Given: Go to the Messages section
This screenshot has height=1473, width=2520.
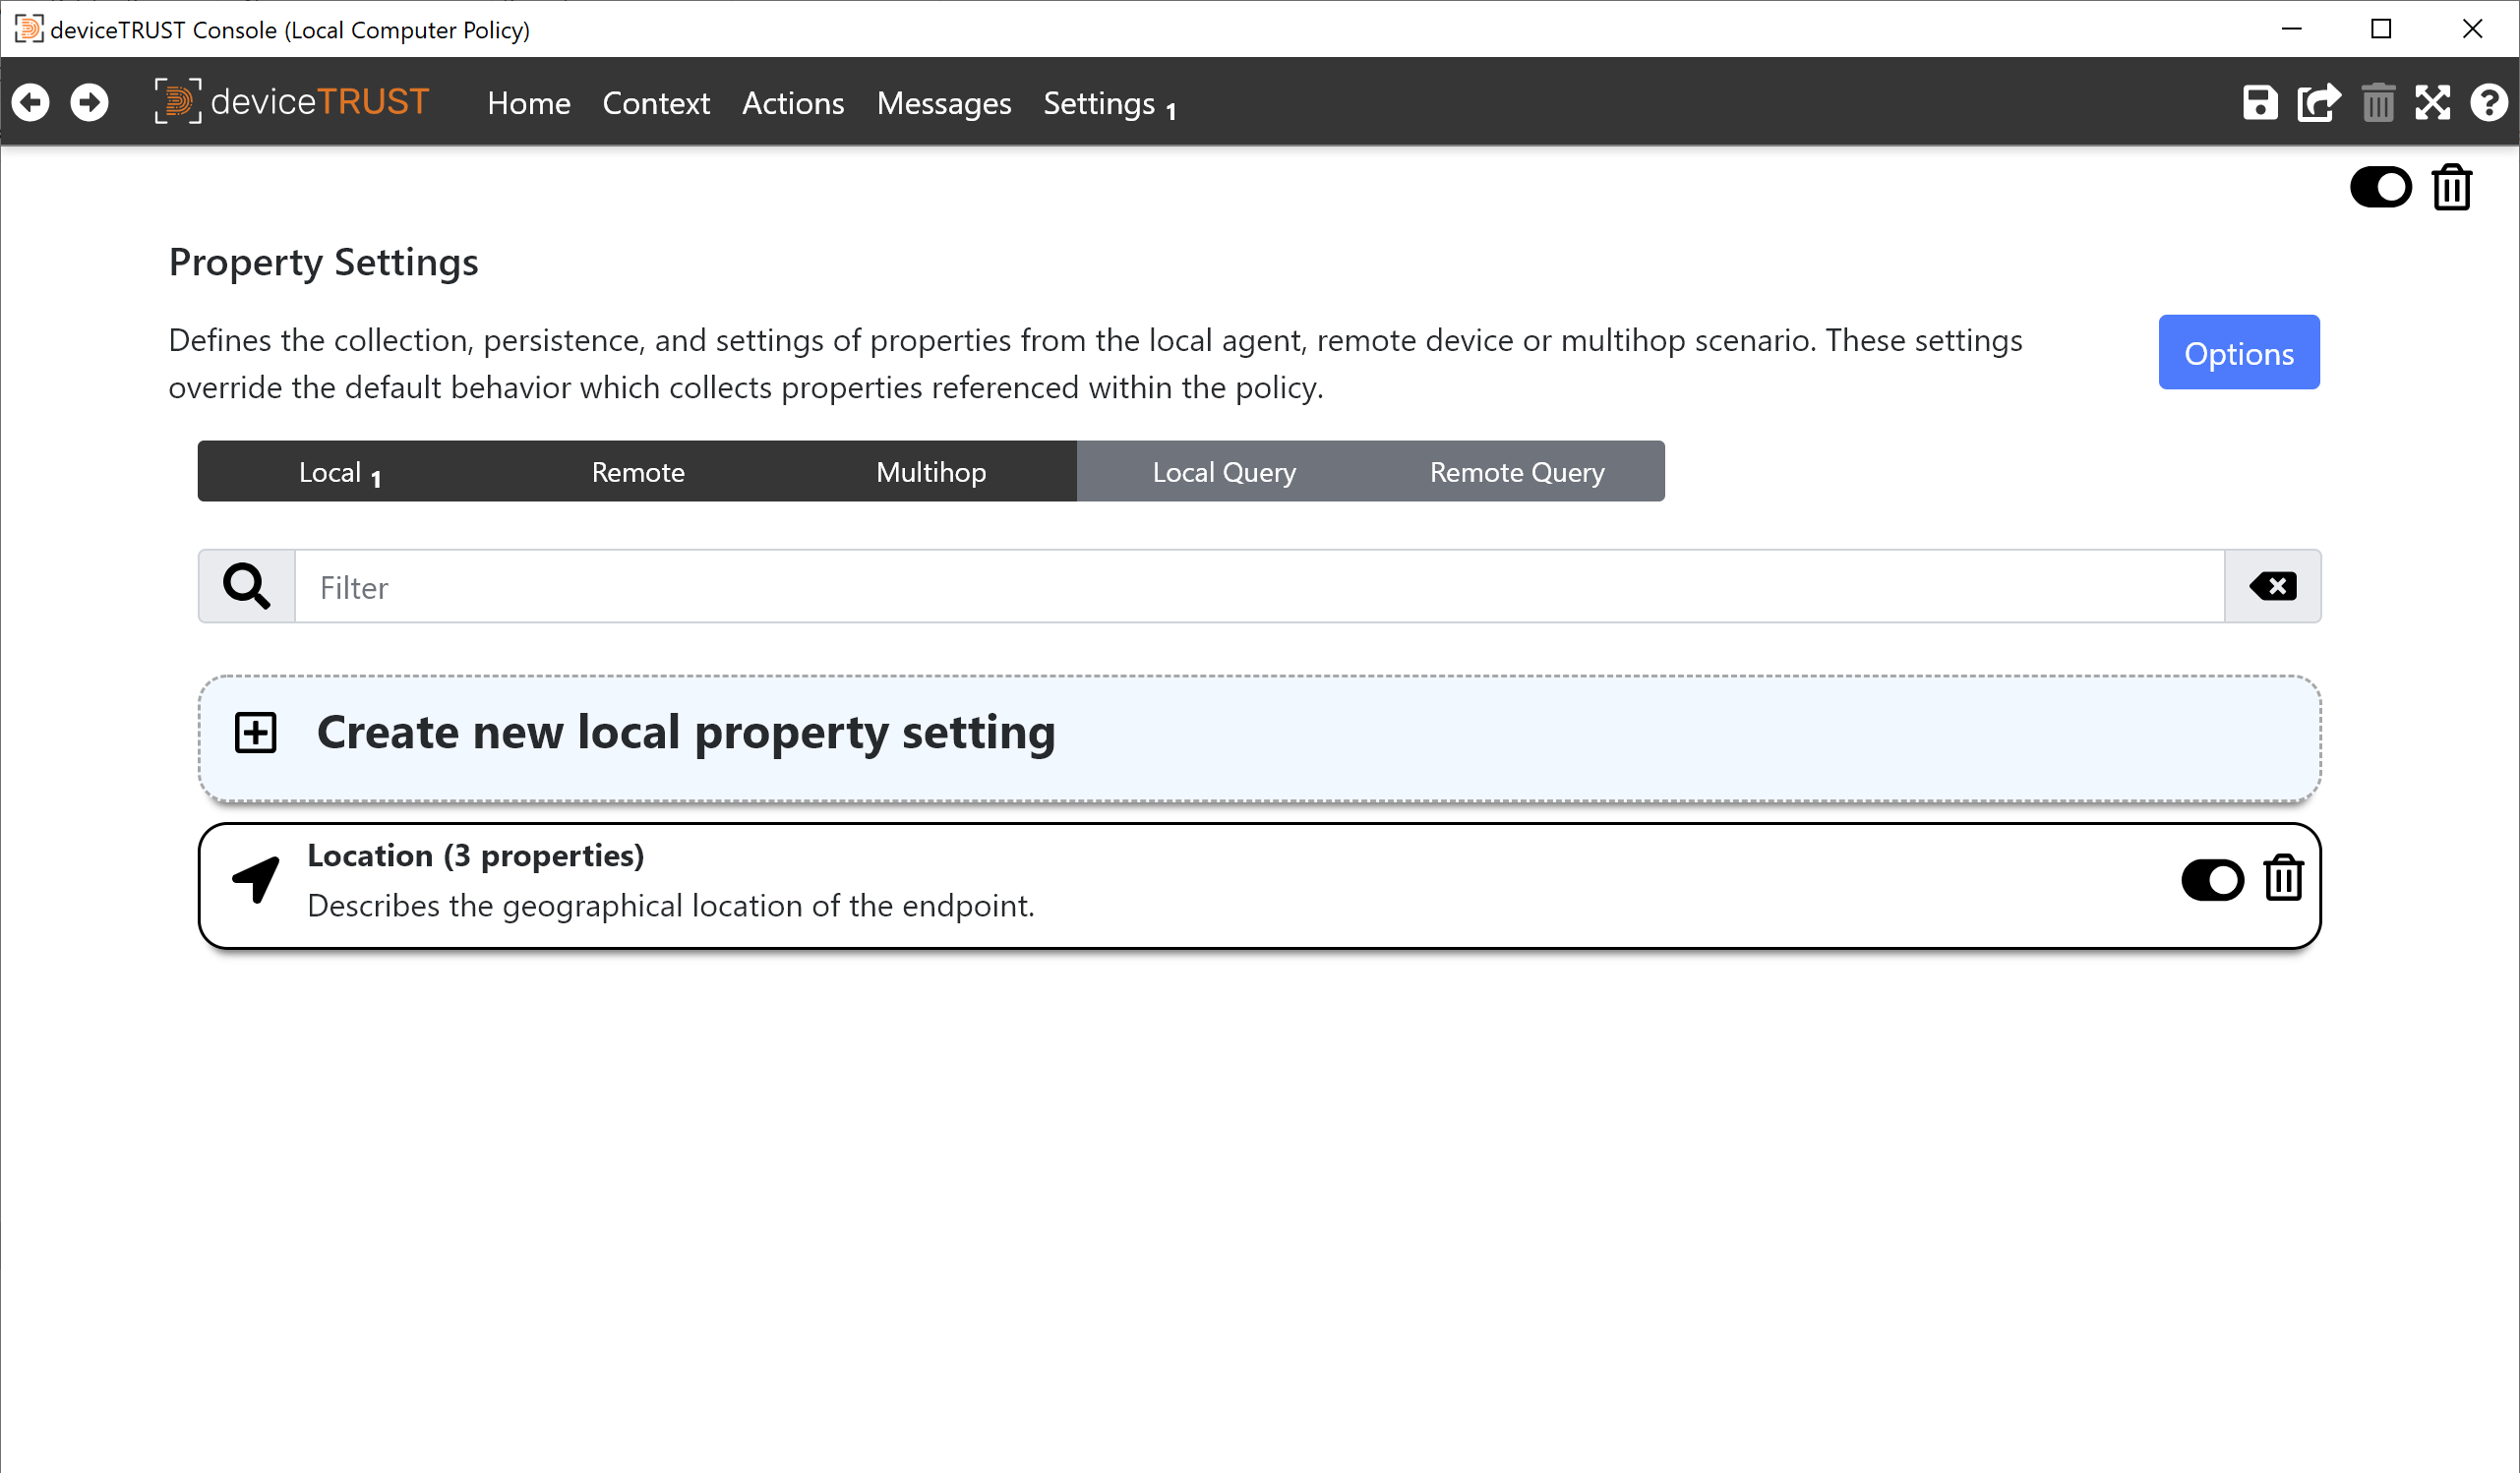Looking at the screenshot, I should click(943, 103).
